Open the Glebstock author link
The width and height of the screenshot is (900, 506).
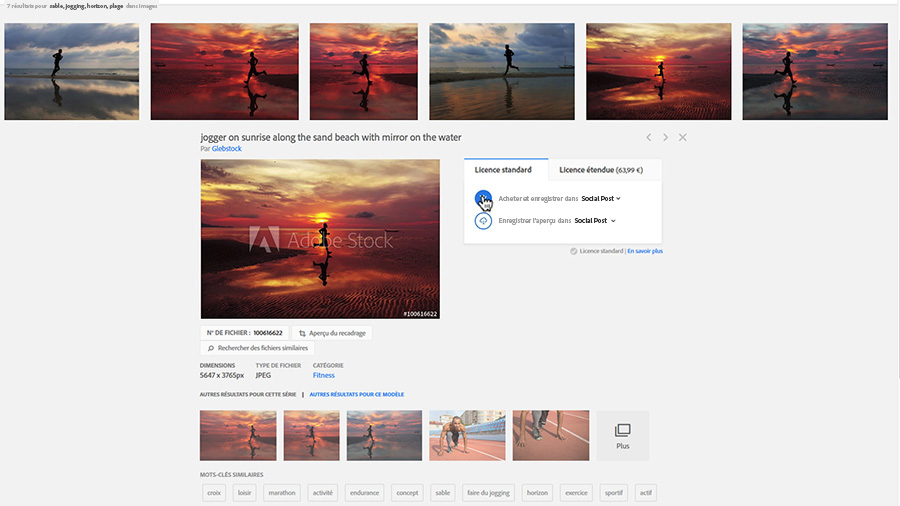pos(227,149)
